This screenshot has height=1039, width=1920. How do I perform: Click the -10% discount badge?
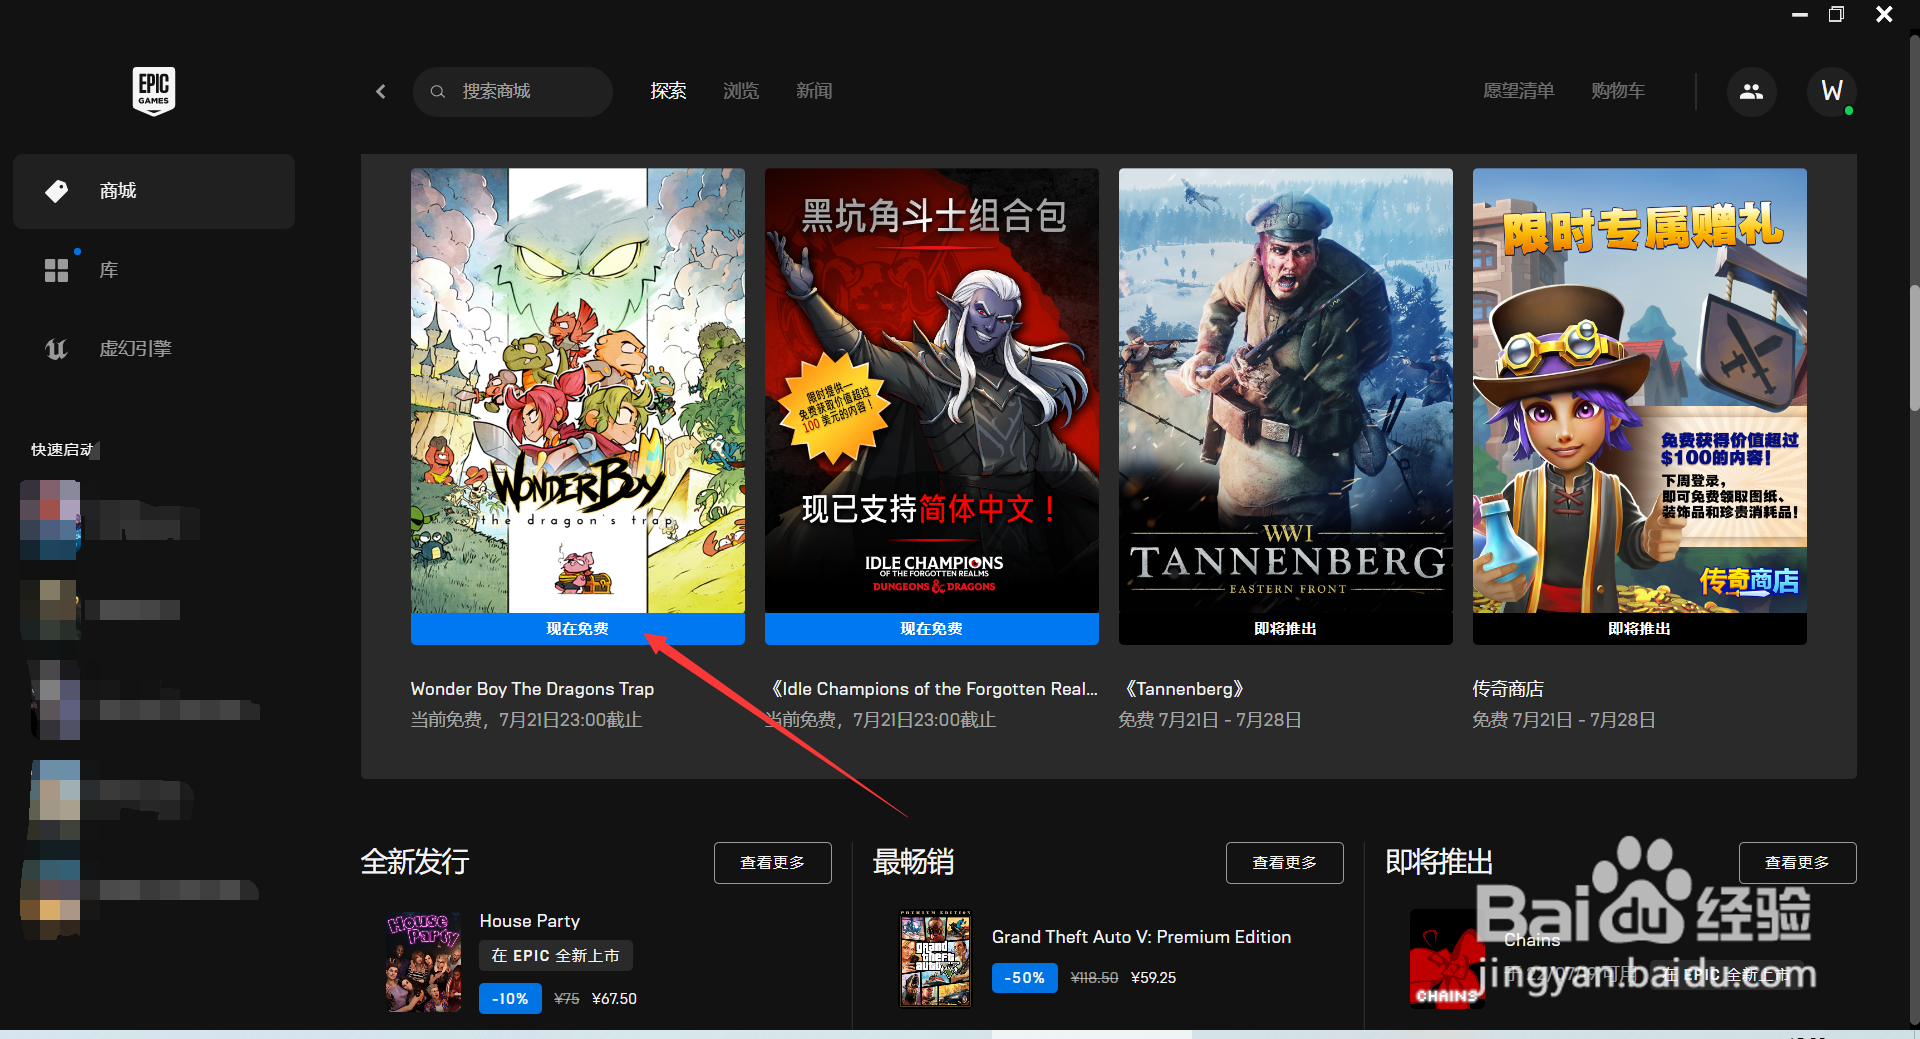click(510, 999)
